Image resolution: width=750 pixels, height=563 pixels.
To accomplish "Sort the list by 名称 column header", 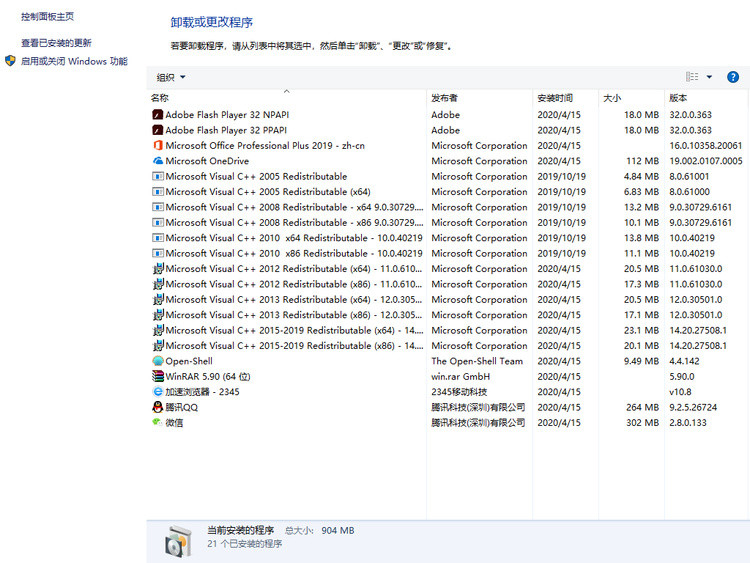I will tap(160, 98).
